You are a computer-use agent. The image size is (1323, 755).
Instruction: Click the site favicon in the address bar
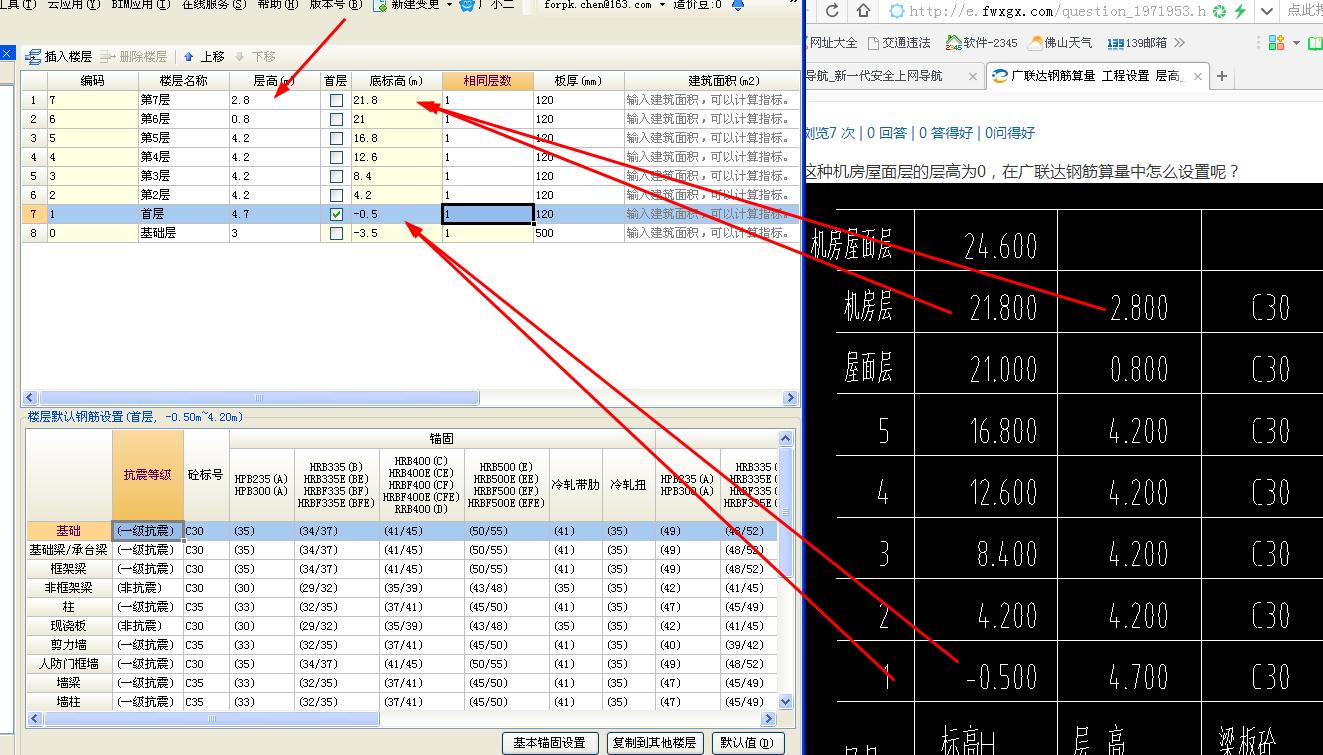[x=896, y=12]
